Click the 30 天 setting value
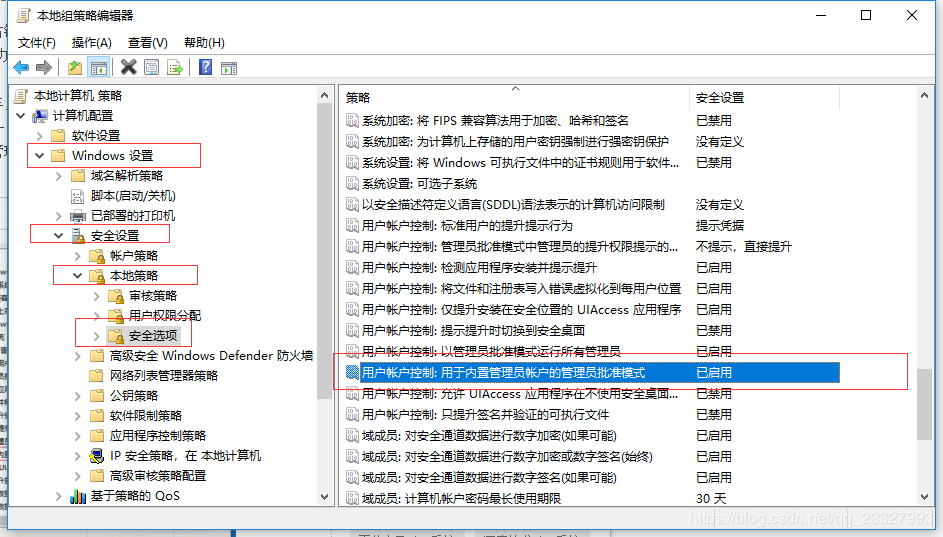This screenshot has height=537, width=943. point(711,499)
